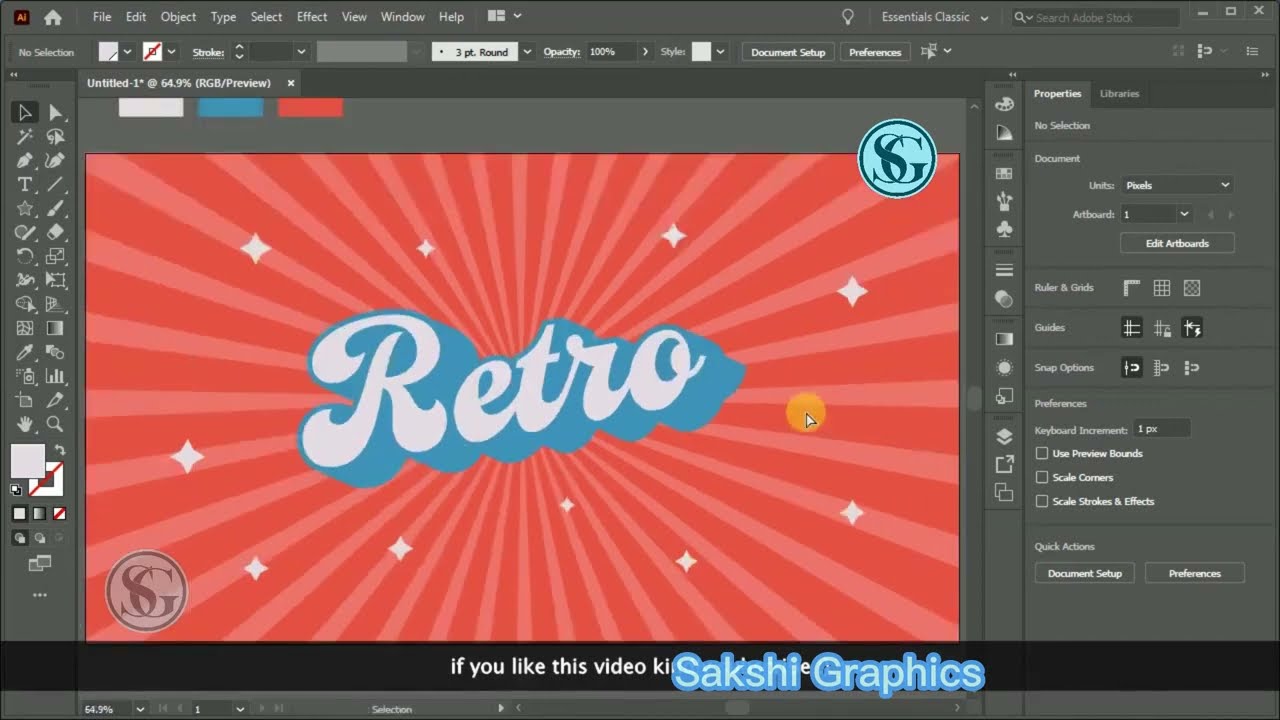The height and width of the screenshot is (720, 1280).
Task: Choose the Eyedropper tool
Action: point(25,353)
